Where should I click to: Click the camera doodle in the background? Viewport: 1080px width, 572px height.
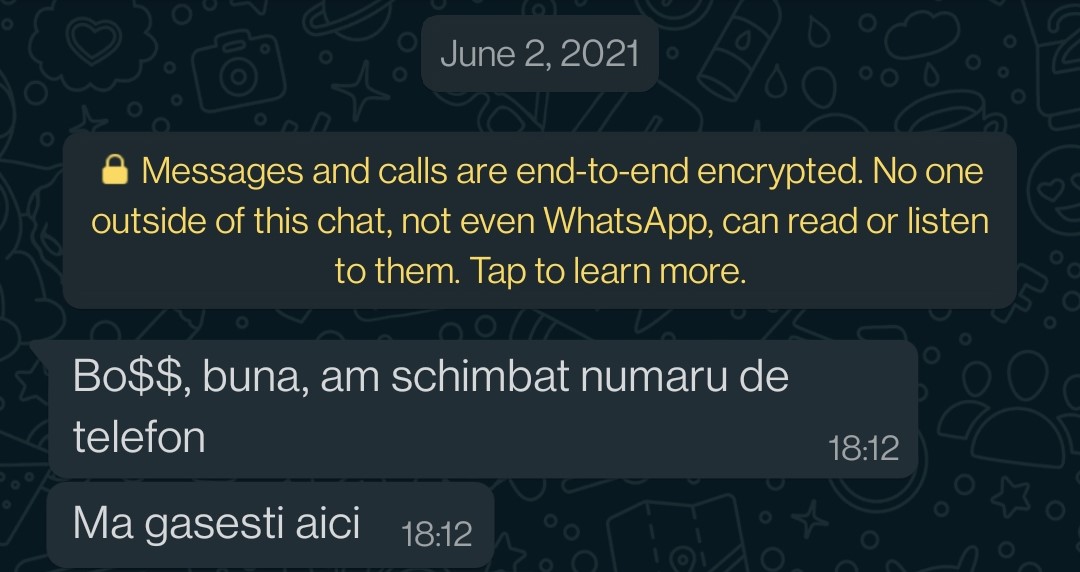coord(238,71)
